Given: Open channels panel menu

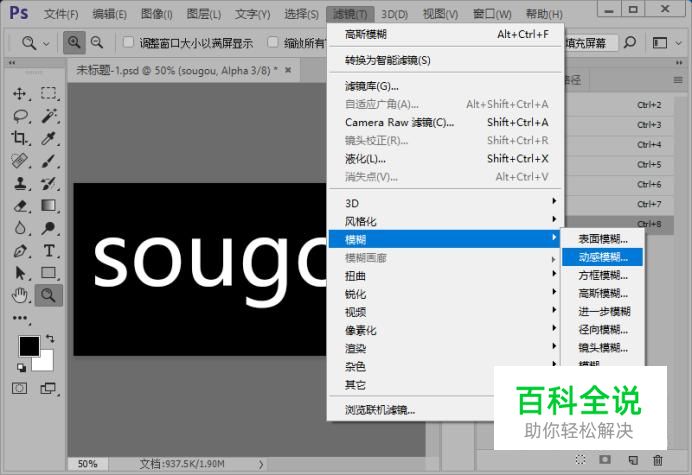Looking at the screenshot, I should coord(678,80).
